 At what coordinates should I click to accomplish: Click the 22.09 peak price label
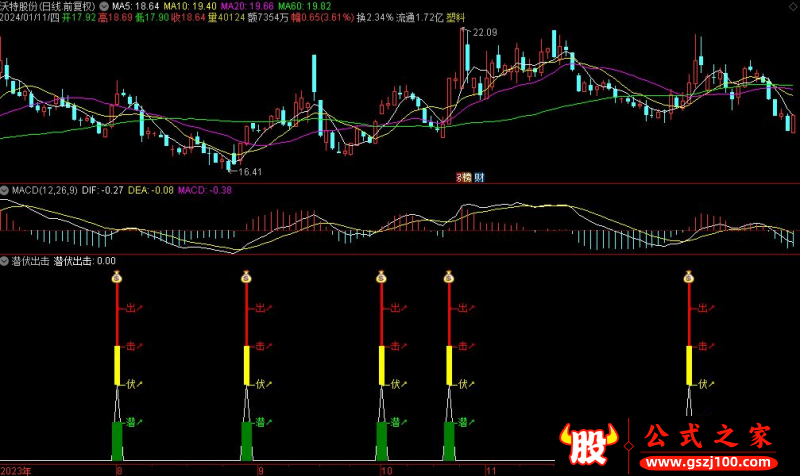pos(485,33)
